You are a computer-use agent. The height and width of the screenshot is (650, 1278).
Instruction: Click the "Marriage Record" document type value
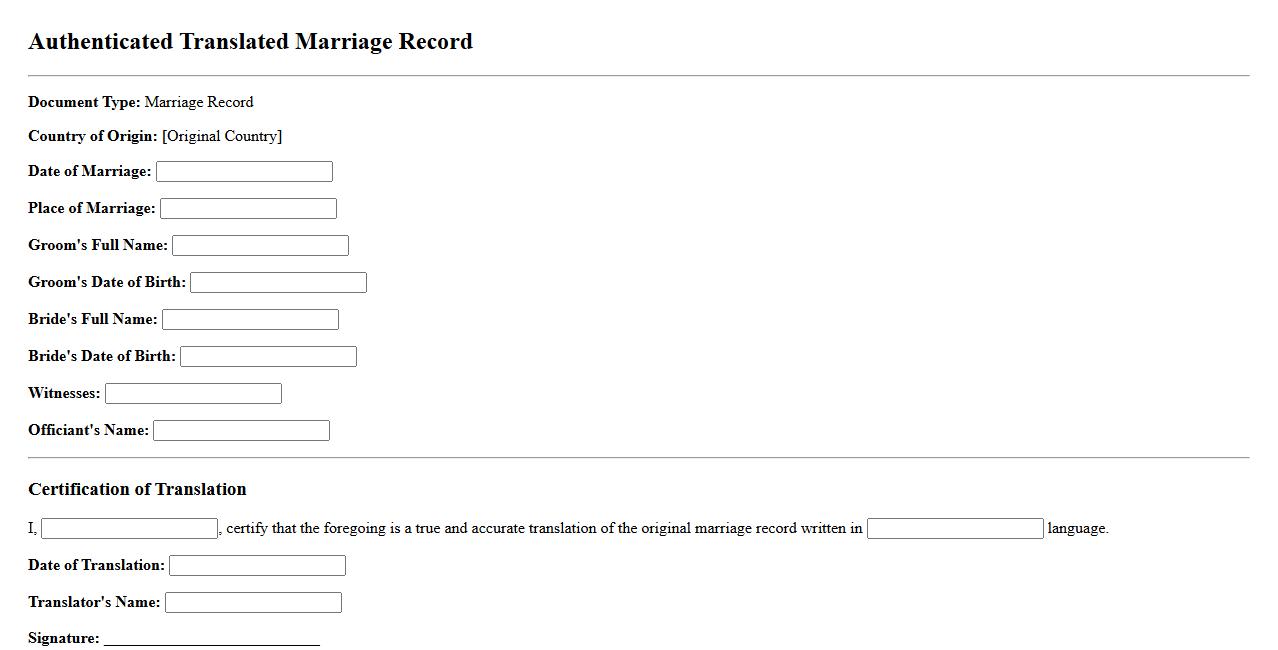[199, 102]
